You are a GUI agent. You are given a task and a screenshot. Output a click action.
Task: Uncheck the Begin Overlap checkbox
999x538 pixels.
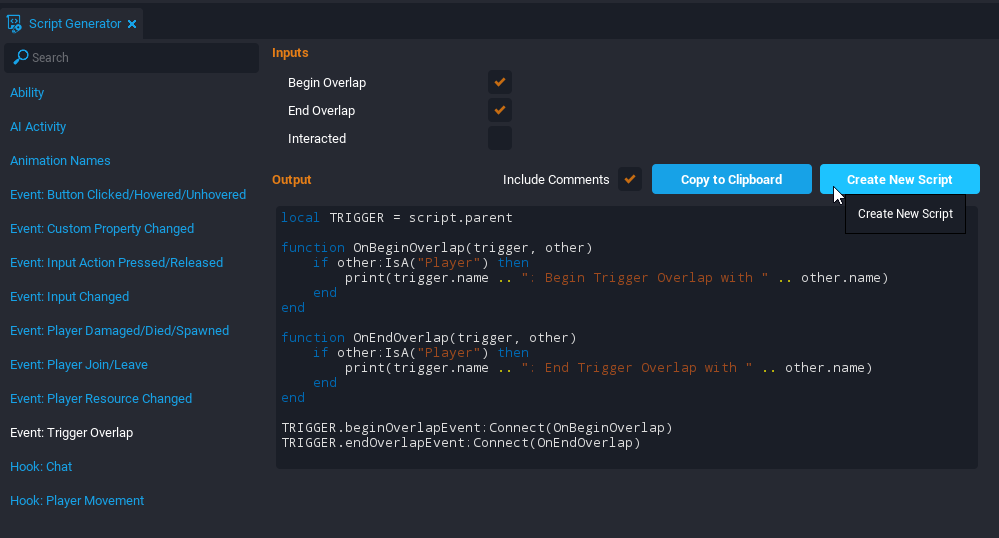[500, 82]
